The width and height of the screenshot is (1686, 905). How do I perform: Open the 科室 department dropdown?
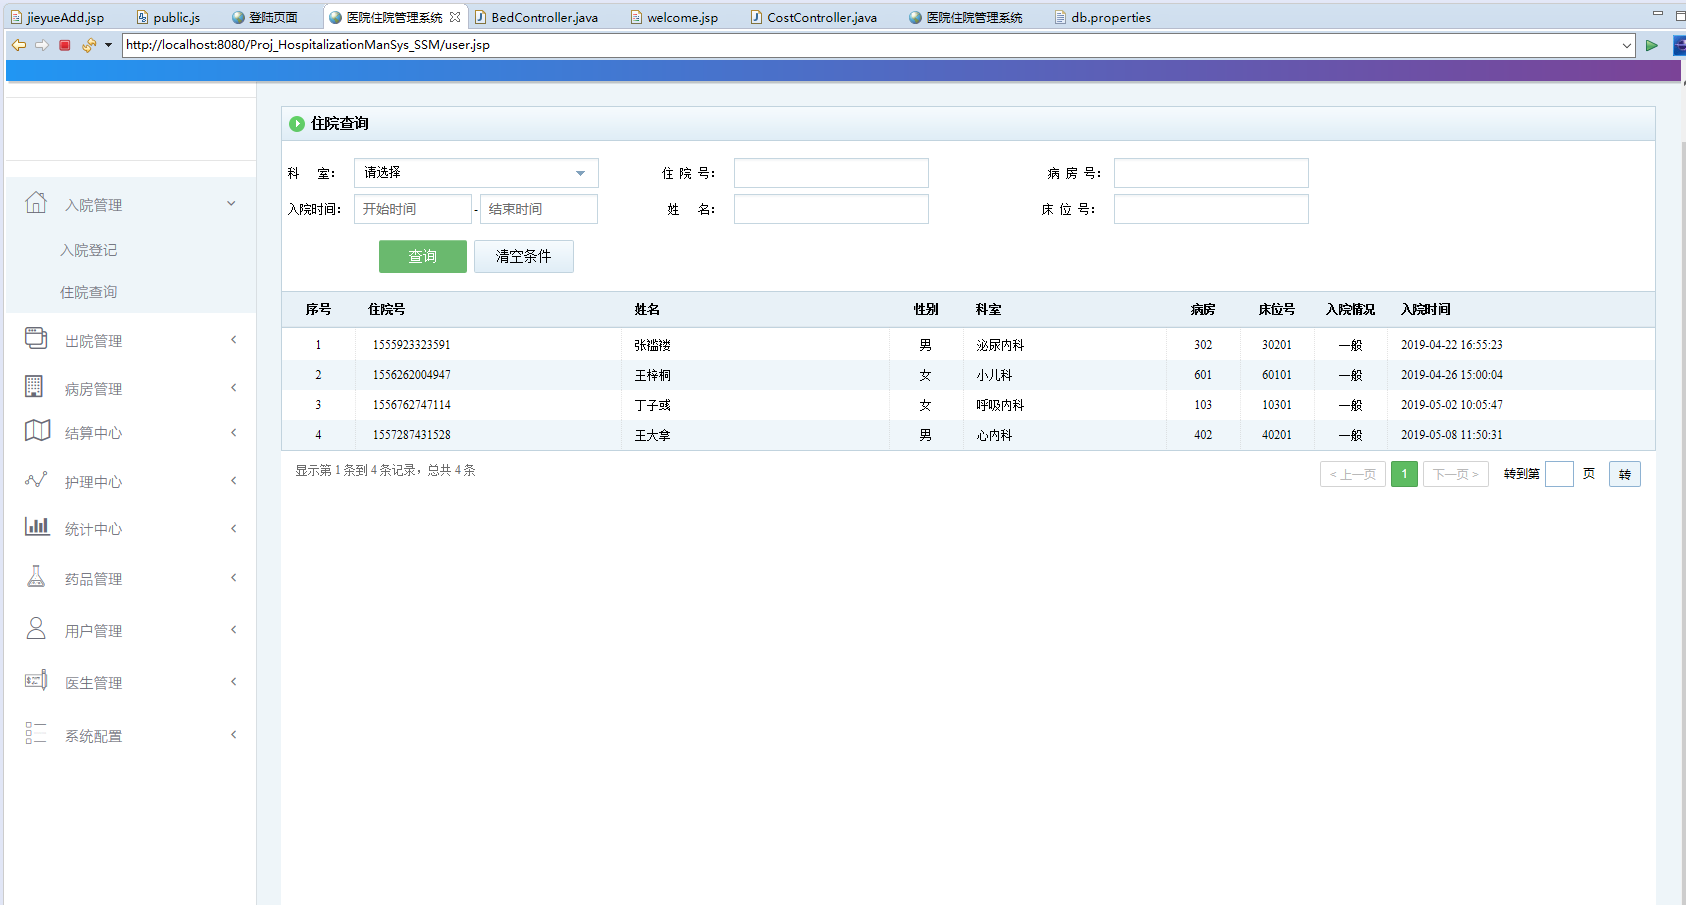(x=476, y=172)
